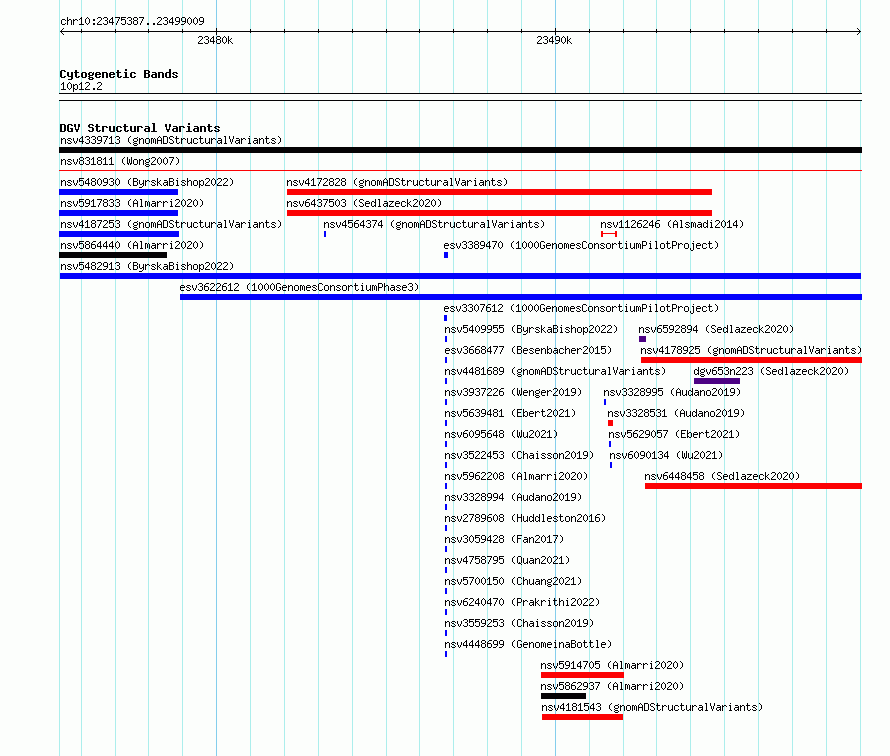The height and width of the screenshot is (756, 890).
Task: Open nsv3937226 (Wenger2019) label
Action: [513, 392]
